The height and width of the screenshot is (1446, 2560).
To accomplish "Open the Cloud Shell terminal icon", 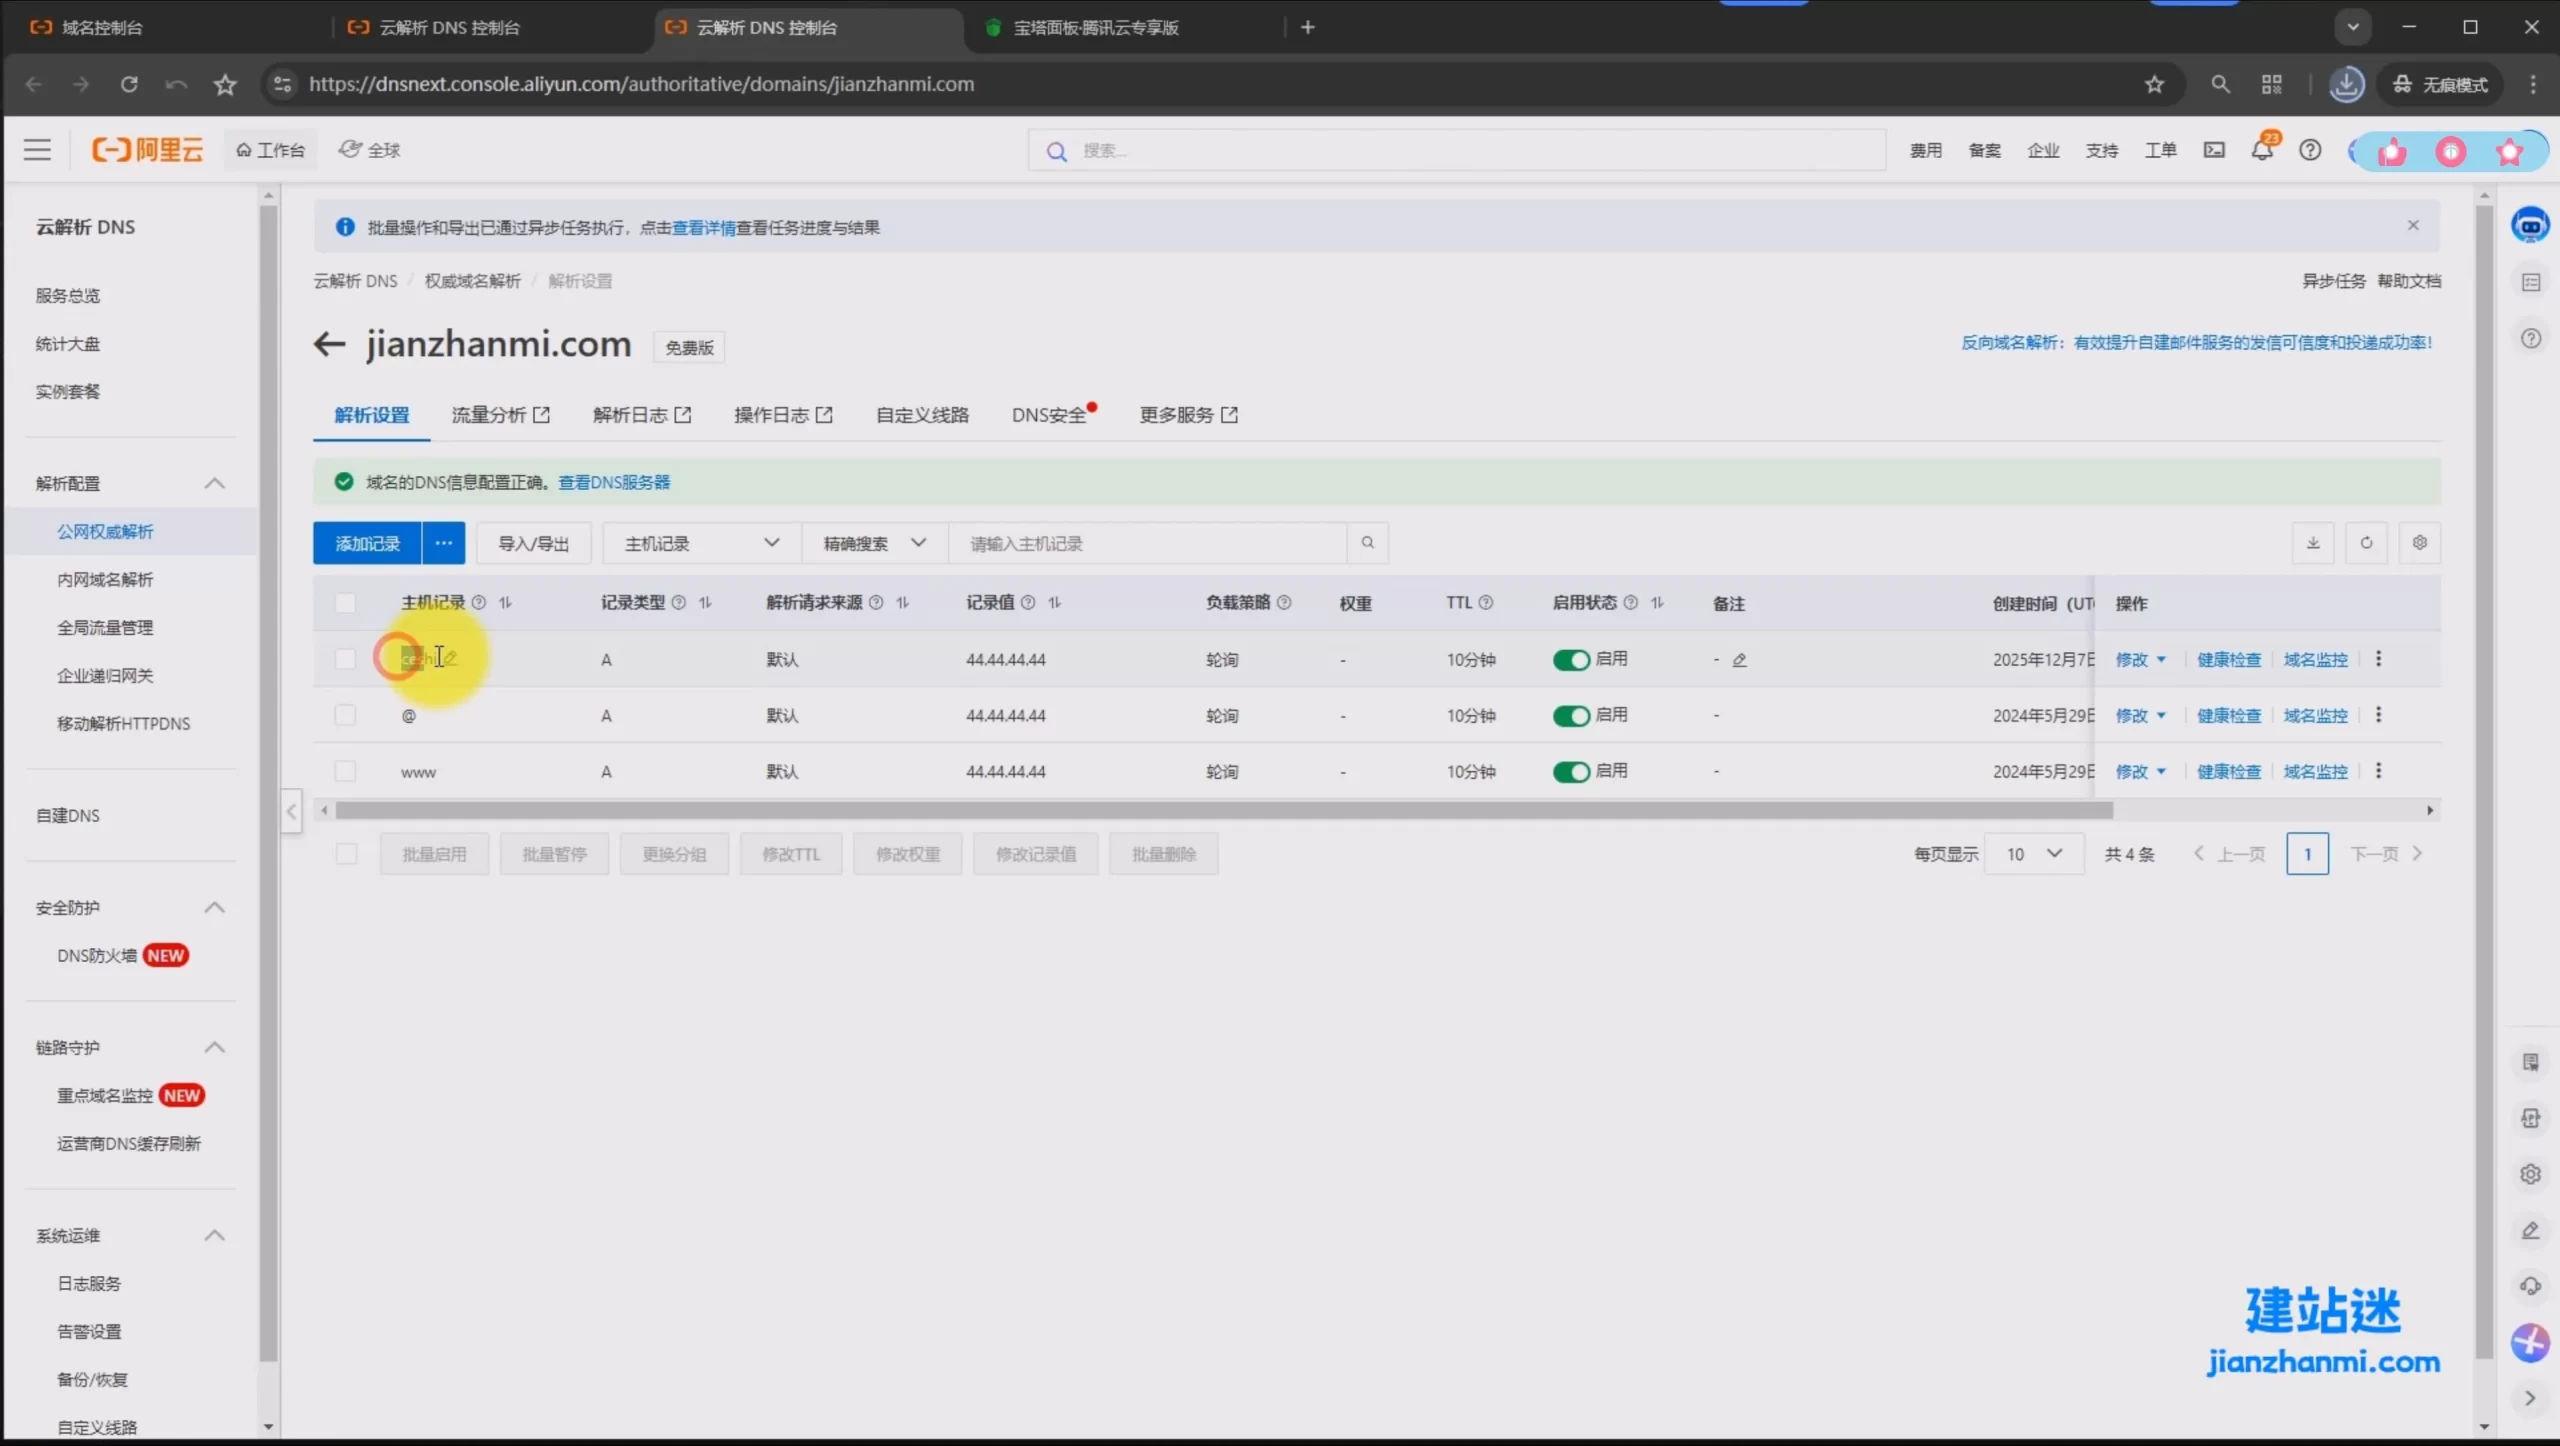I will pyautogui.click(x=2214, y=150).
